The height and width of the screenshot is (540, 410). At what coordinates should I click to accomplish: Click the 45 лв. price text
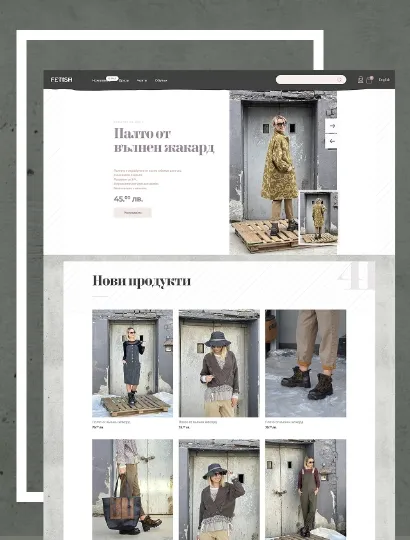click(x=128, y=199)
